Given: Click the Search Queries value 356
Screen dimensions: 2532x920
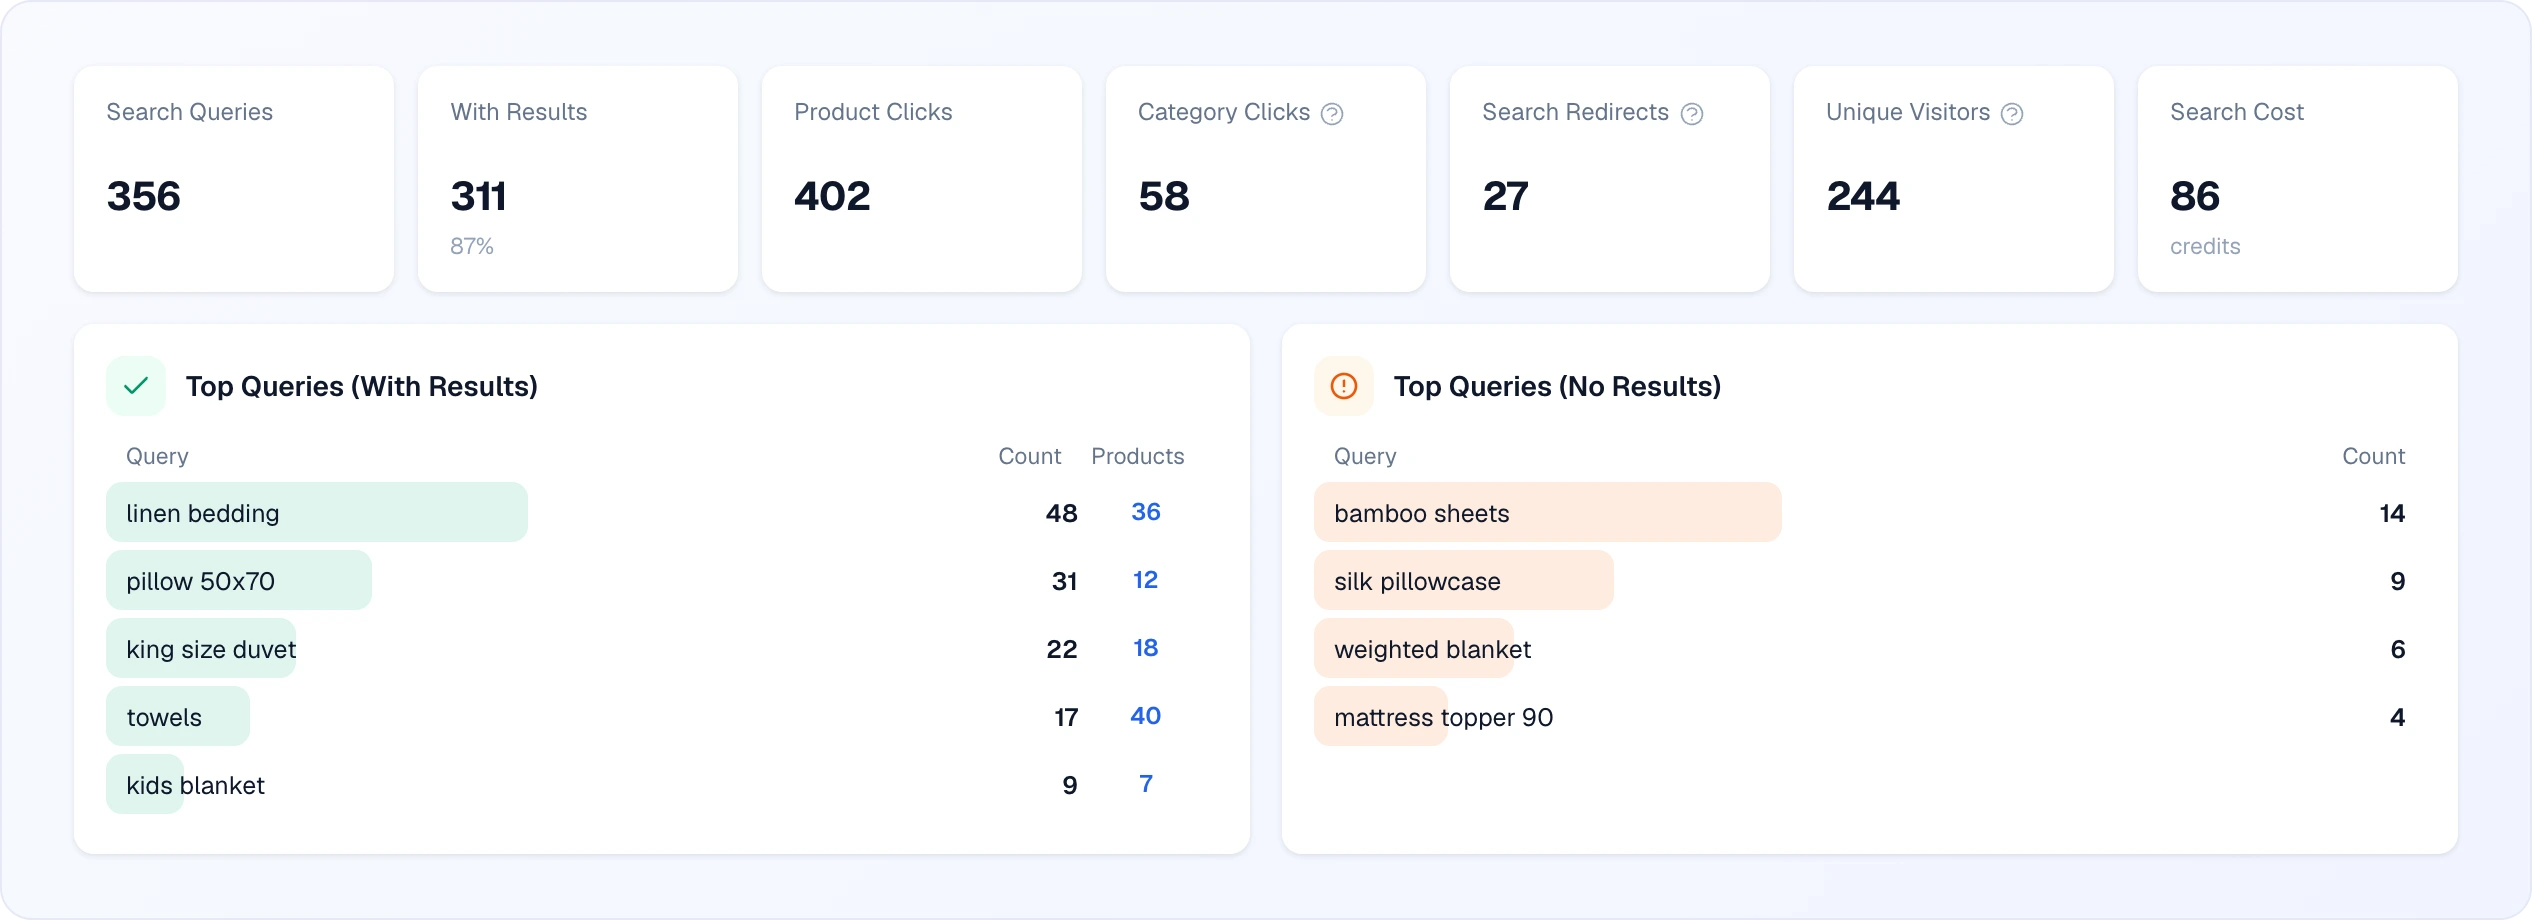Looking at the screenshot, I should click(144, 196).
